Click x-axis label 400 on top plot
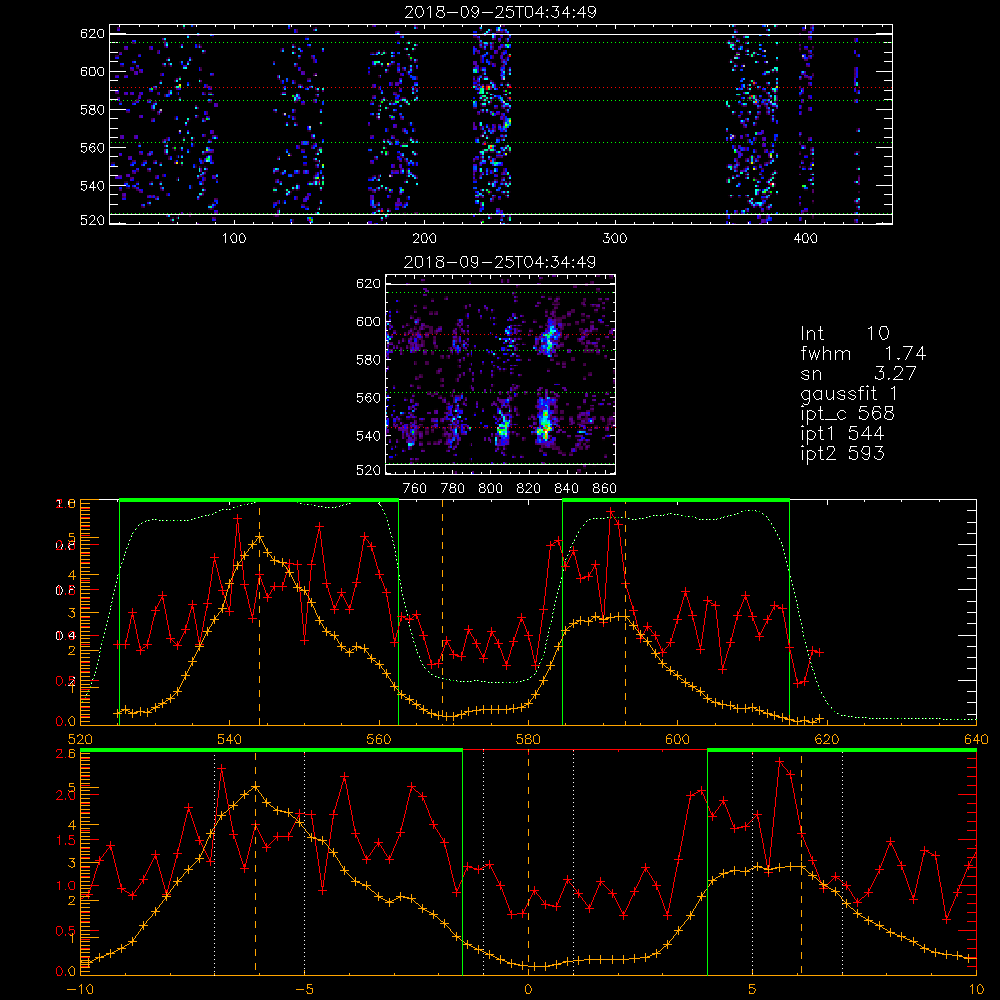The height and width of the screenshot is (1000, 1000). (x=805, y=239)
